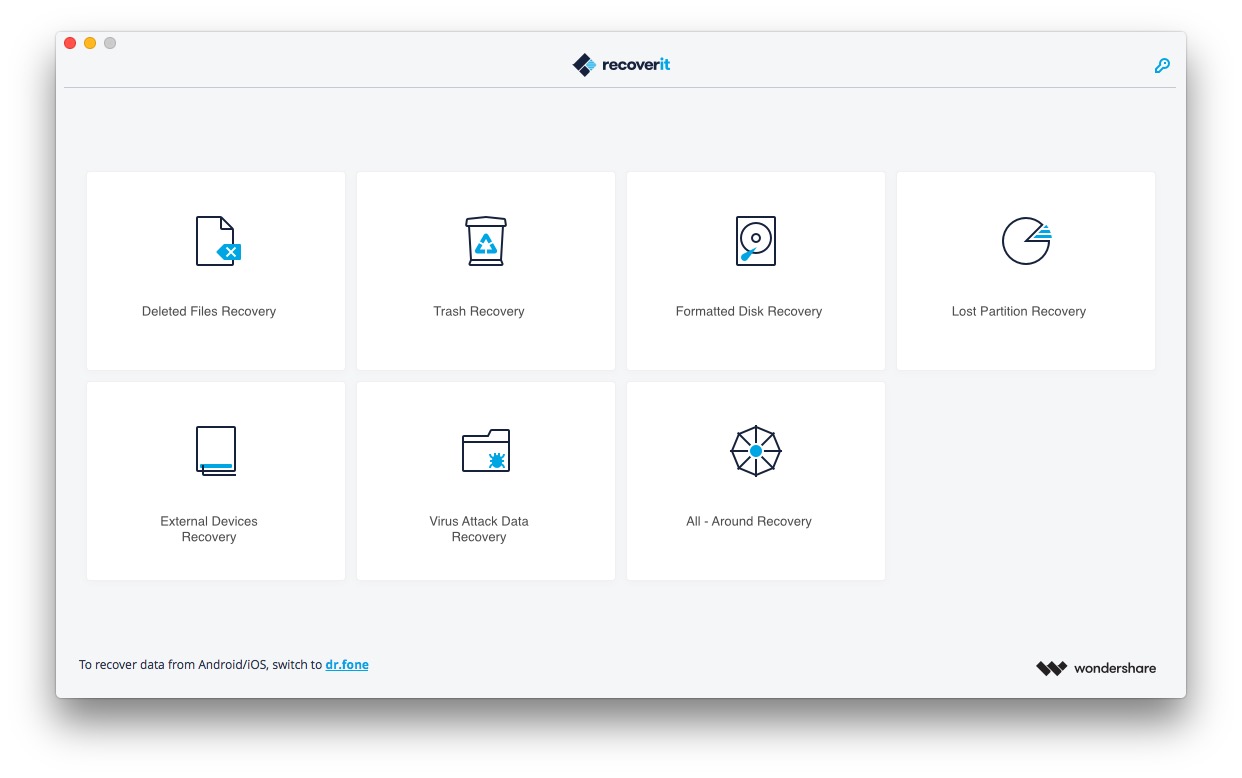This screenshot has width=1242, height=778.
Task: Select the All - Around Recovery label
Action: point(749,522)
